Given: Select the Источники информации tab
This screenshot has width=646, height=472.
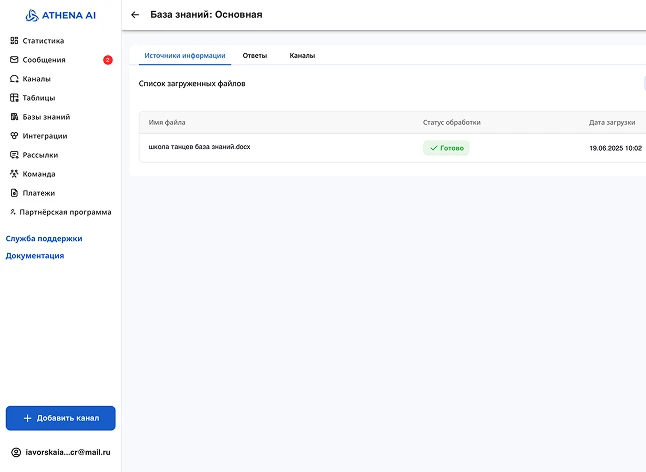Looking at the screenshot, I should [185, 56].
